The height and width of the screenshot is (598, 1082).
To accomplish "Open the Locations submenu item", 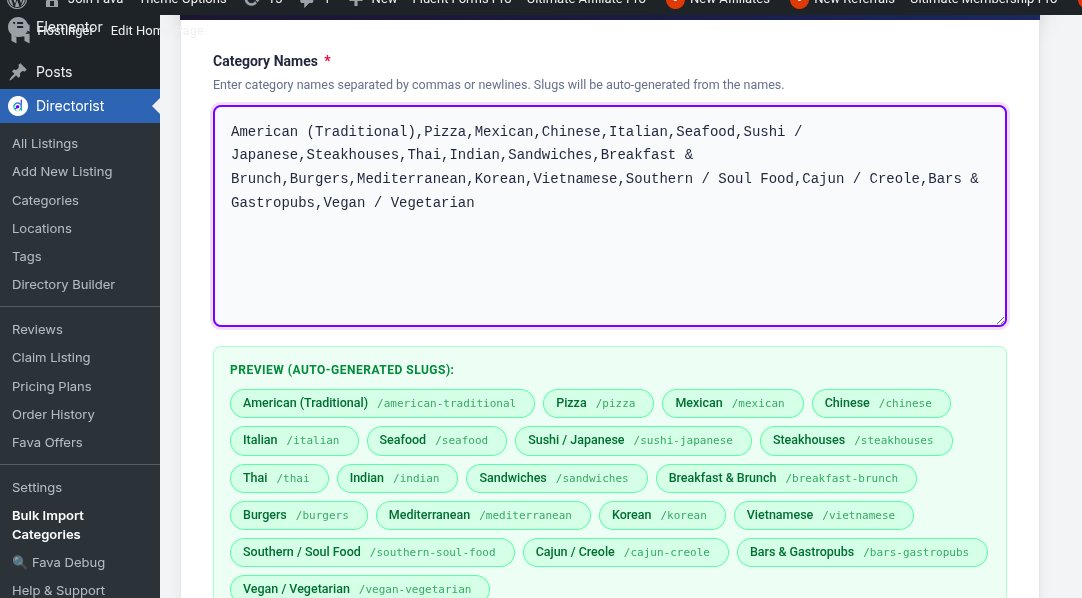I will [x=41, y=228].
